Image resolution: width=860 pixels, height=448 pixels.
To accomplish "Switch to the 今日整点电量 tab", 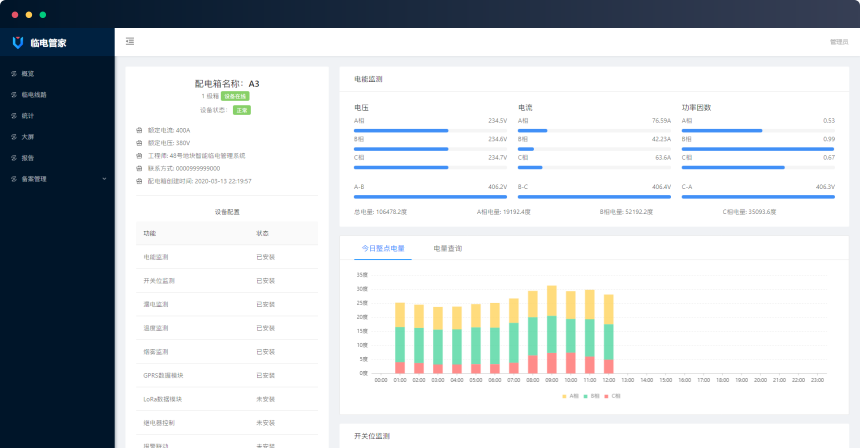I will [x=383, y=248].
